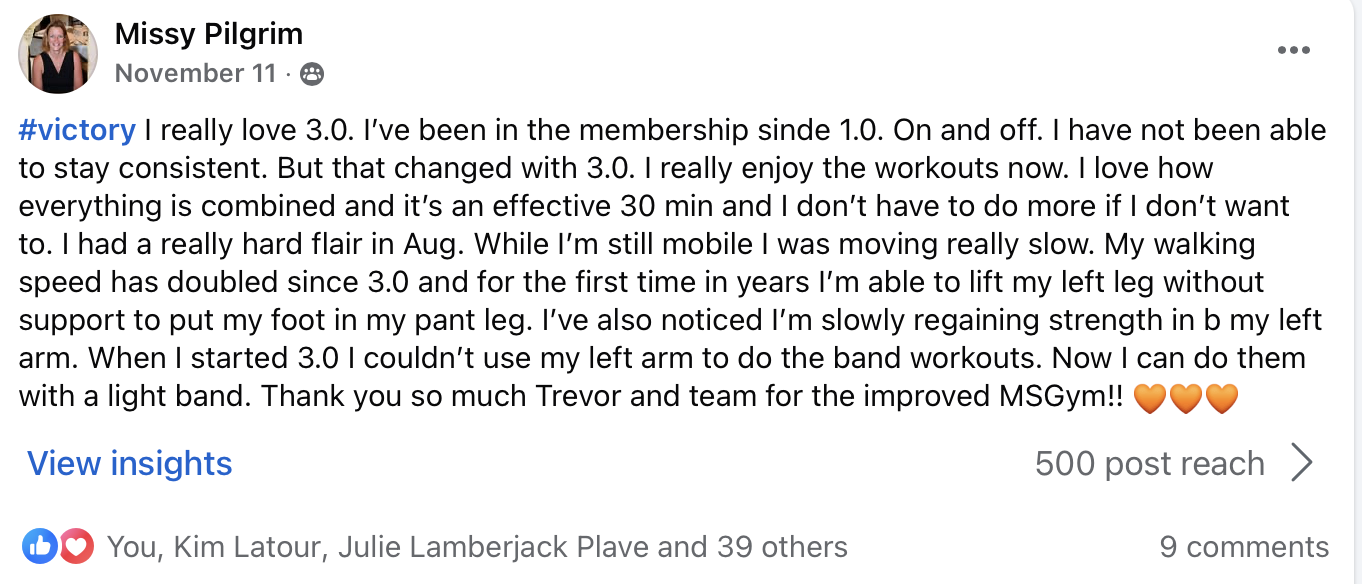
Task: Click the group audience icon beside date
Action: click(312, 74)
